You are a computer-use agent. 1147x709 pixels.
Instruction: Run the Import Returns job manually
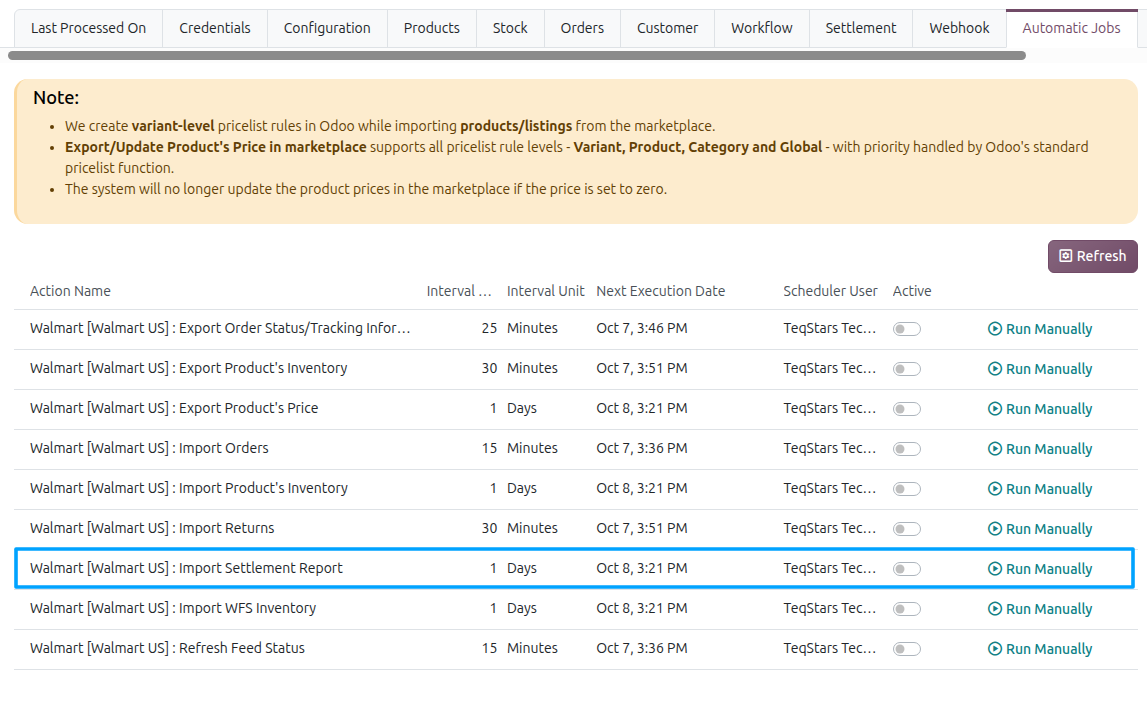1039,529
